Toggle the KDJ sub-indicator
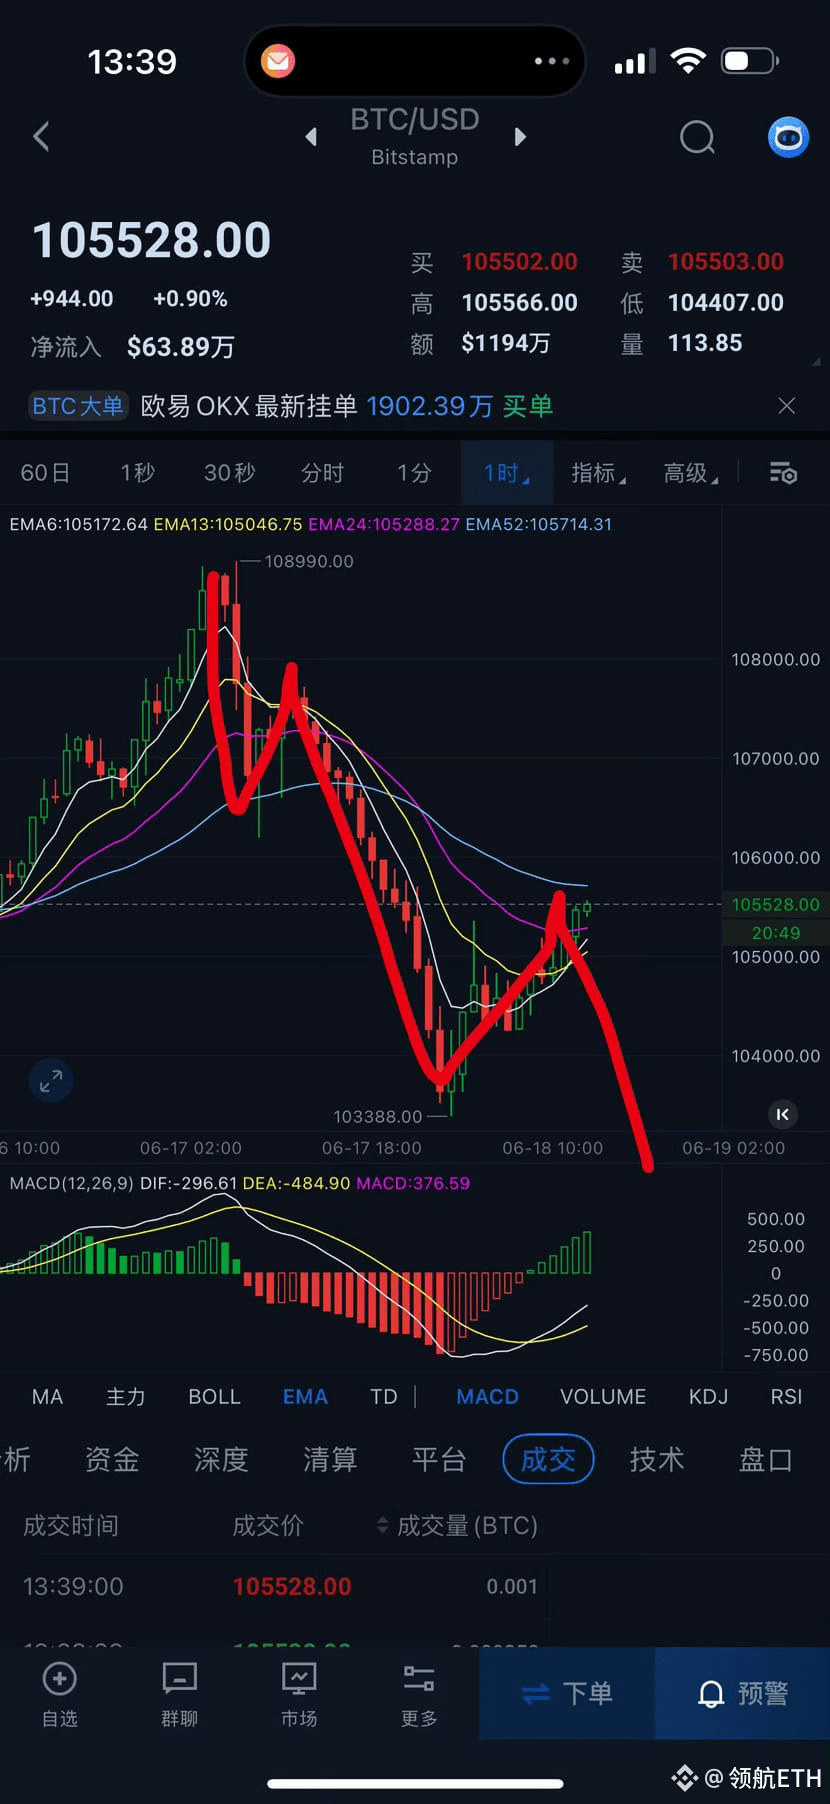The image size is (830, 1804). [x=708, y=1397]
